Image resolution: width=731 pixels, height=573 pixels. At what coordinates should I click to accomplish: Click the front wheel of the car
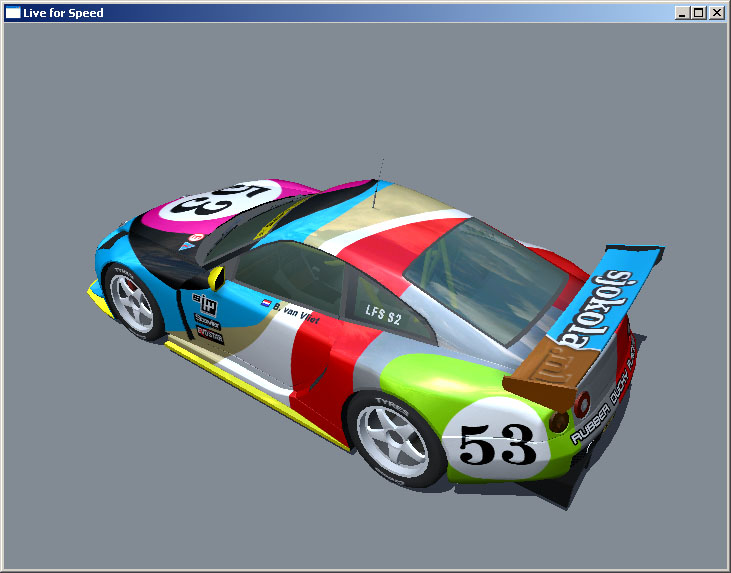click(x=134, y=302)
